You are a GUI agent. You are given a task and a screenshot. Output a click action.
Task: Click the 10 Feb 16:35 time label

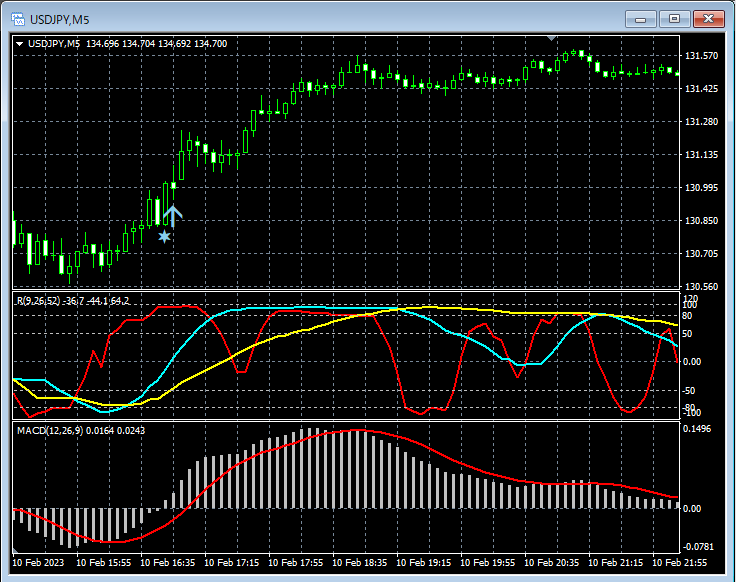click(x=166, y=563)
